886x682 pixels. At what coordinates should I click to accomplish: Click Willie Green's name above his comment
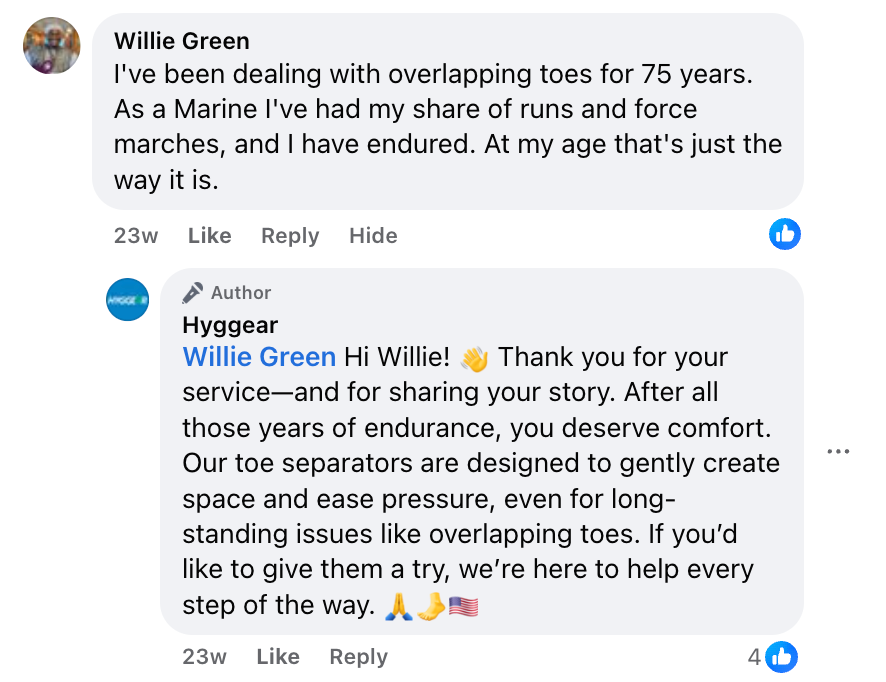click(182, 41)
